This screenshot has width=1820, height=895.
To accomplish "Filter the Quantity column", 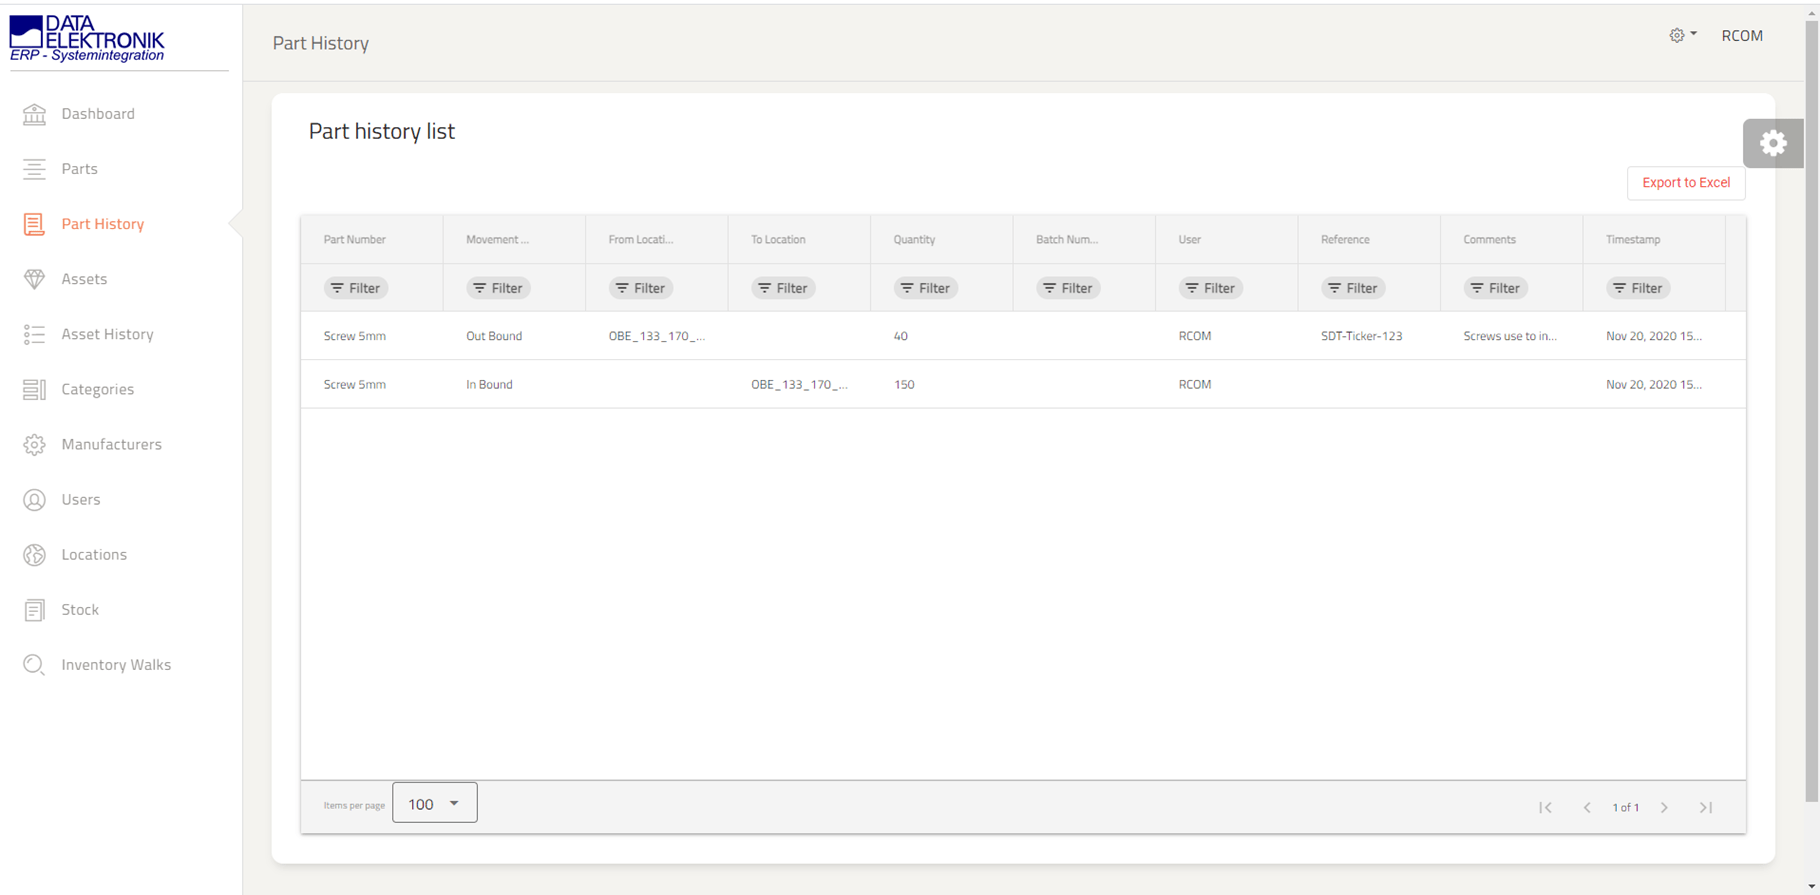I will 926,288.
